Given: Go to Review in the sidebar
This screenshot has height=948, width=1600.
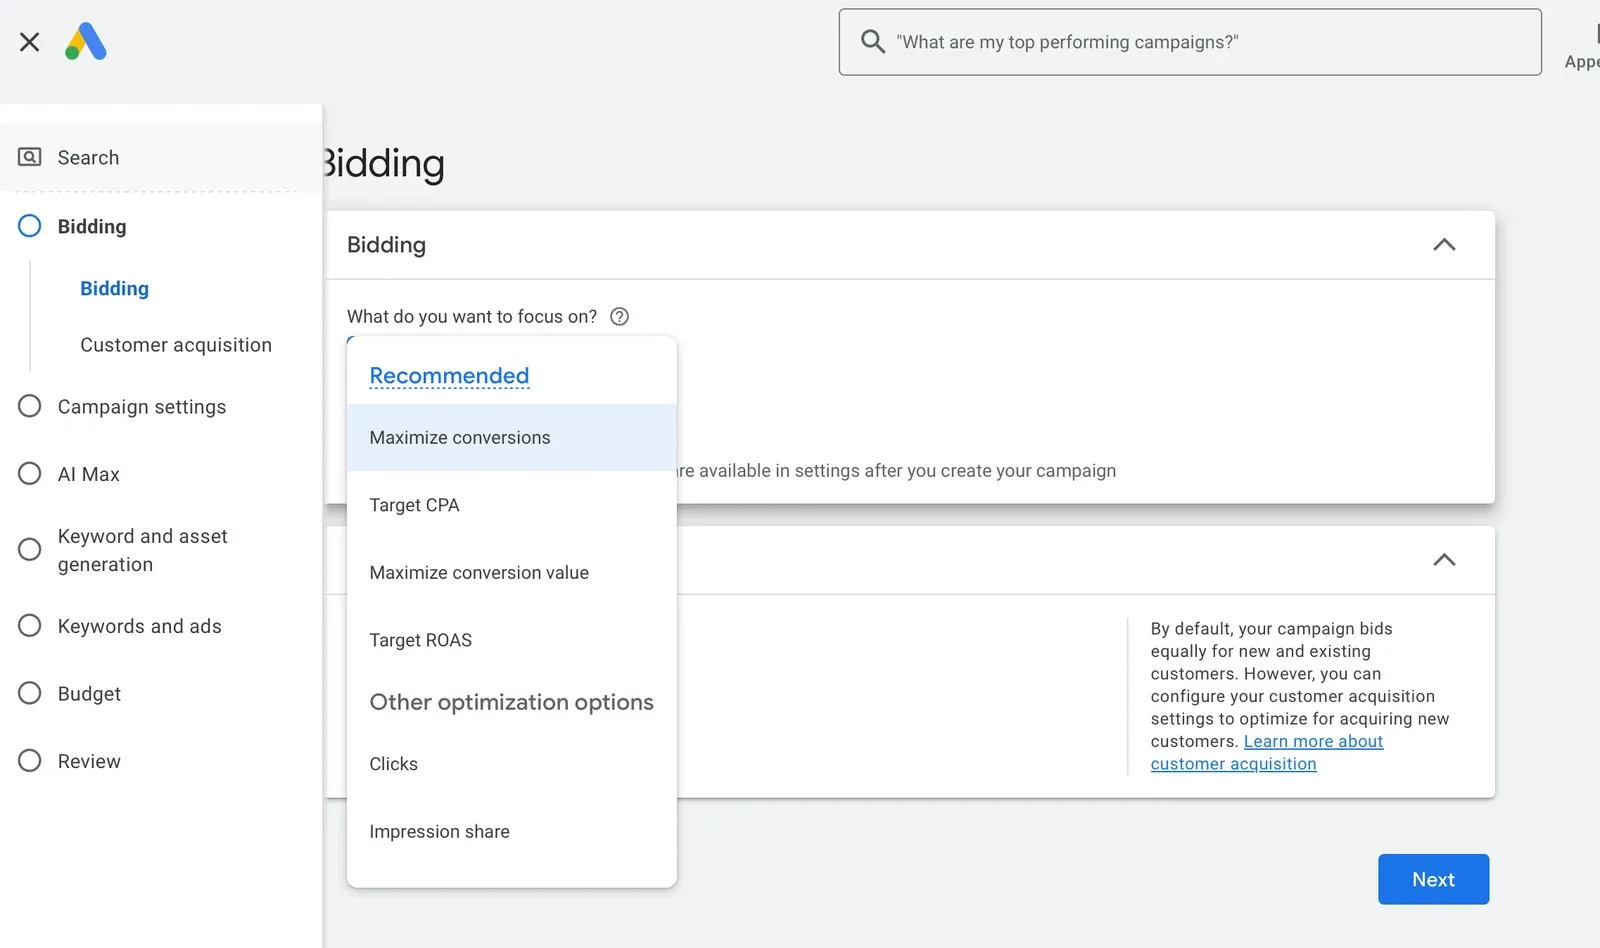Looking at the screenshot, I should point(89,761).
